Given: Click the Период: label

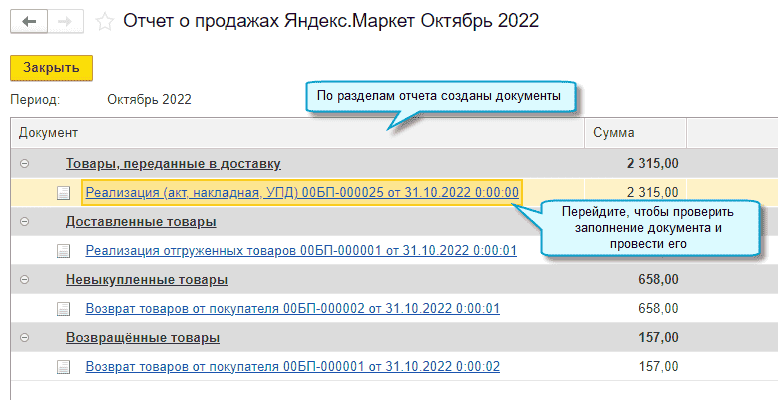Looking at the screenshot, I should point(35,99).
